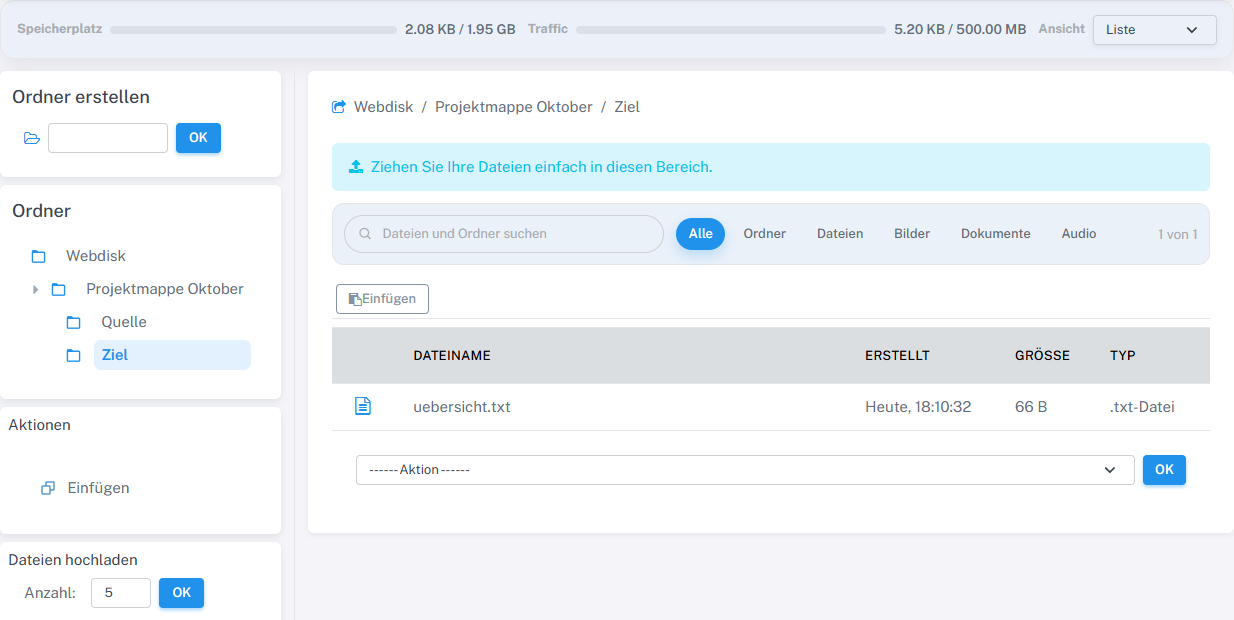Go to Webdisk via the breadcrumb

tap(383, 107)
